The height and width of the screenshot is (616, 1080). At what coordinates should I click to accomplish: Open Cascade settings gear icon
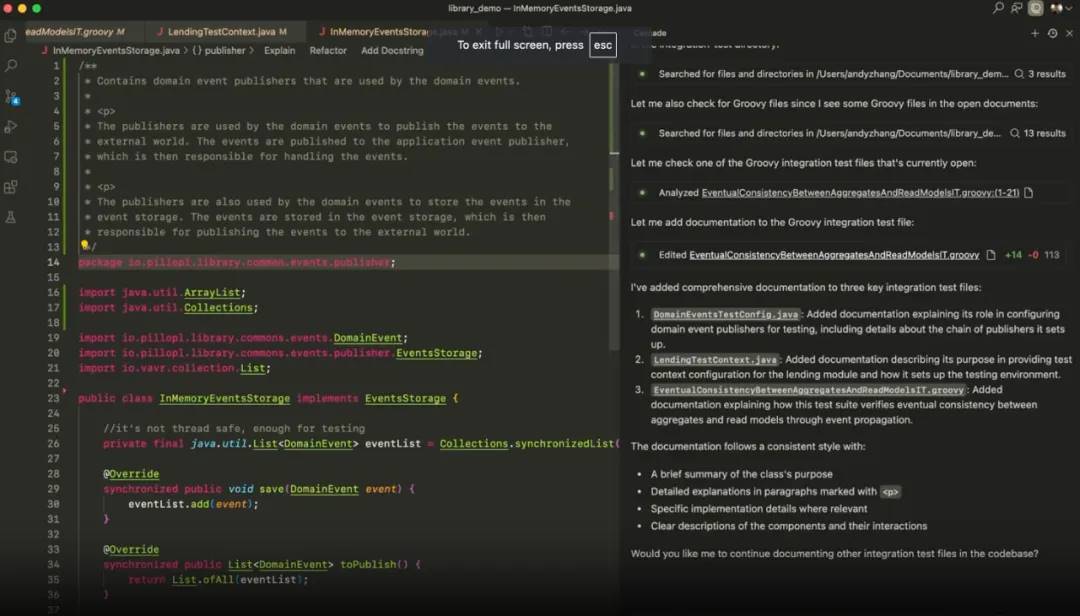point(1053,33)
